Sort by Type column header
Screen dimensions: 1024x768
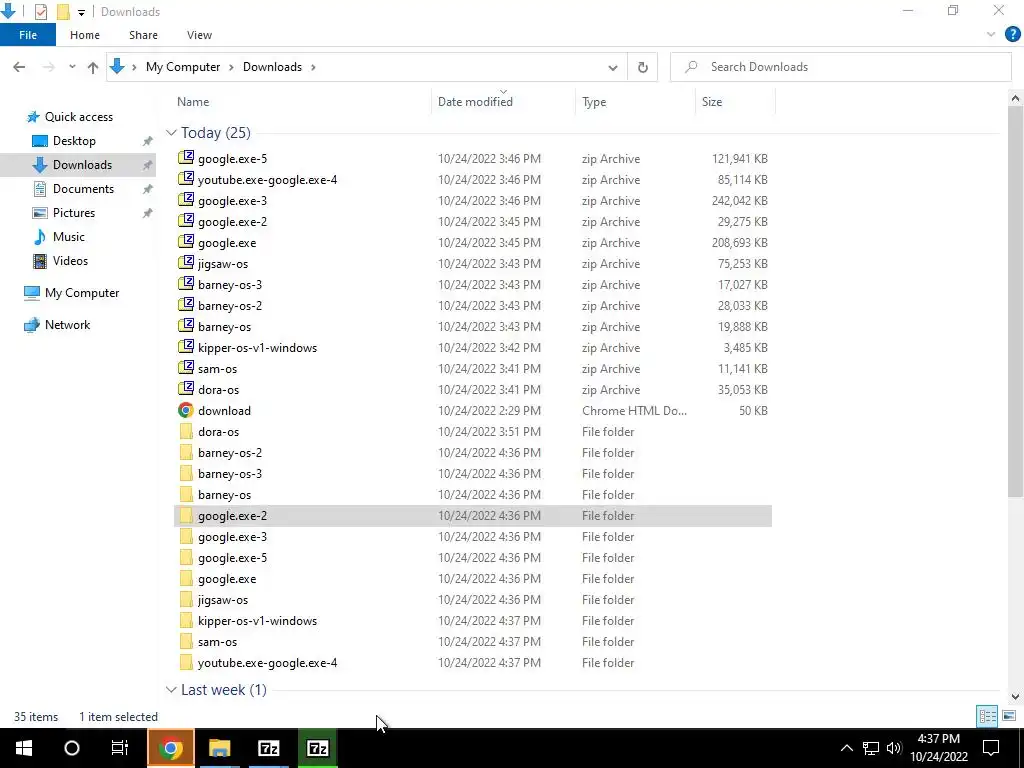point(594,102)
